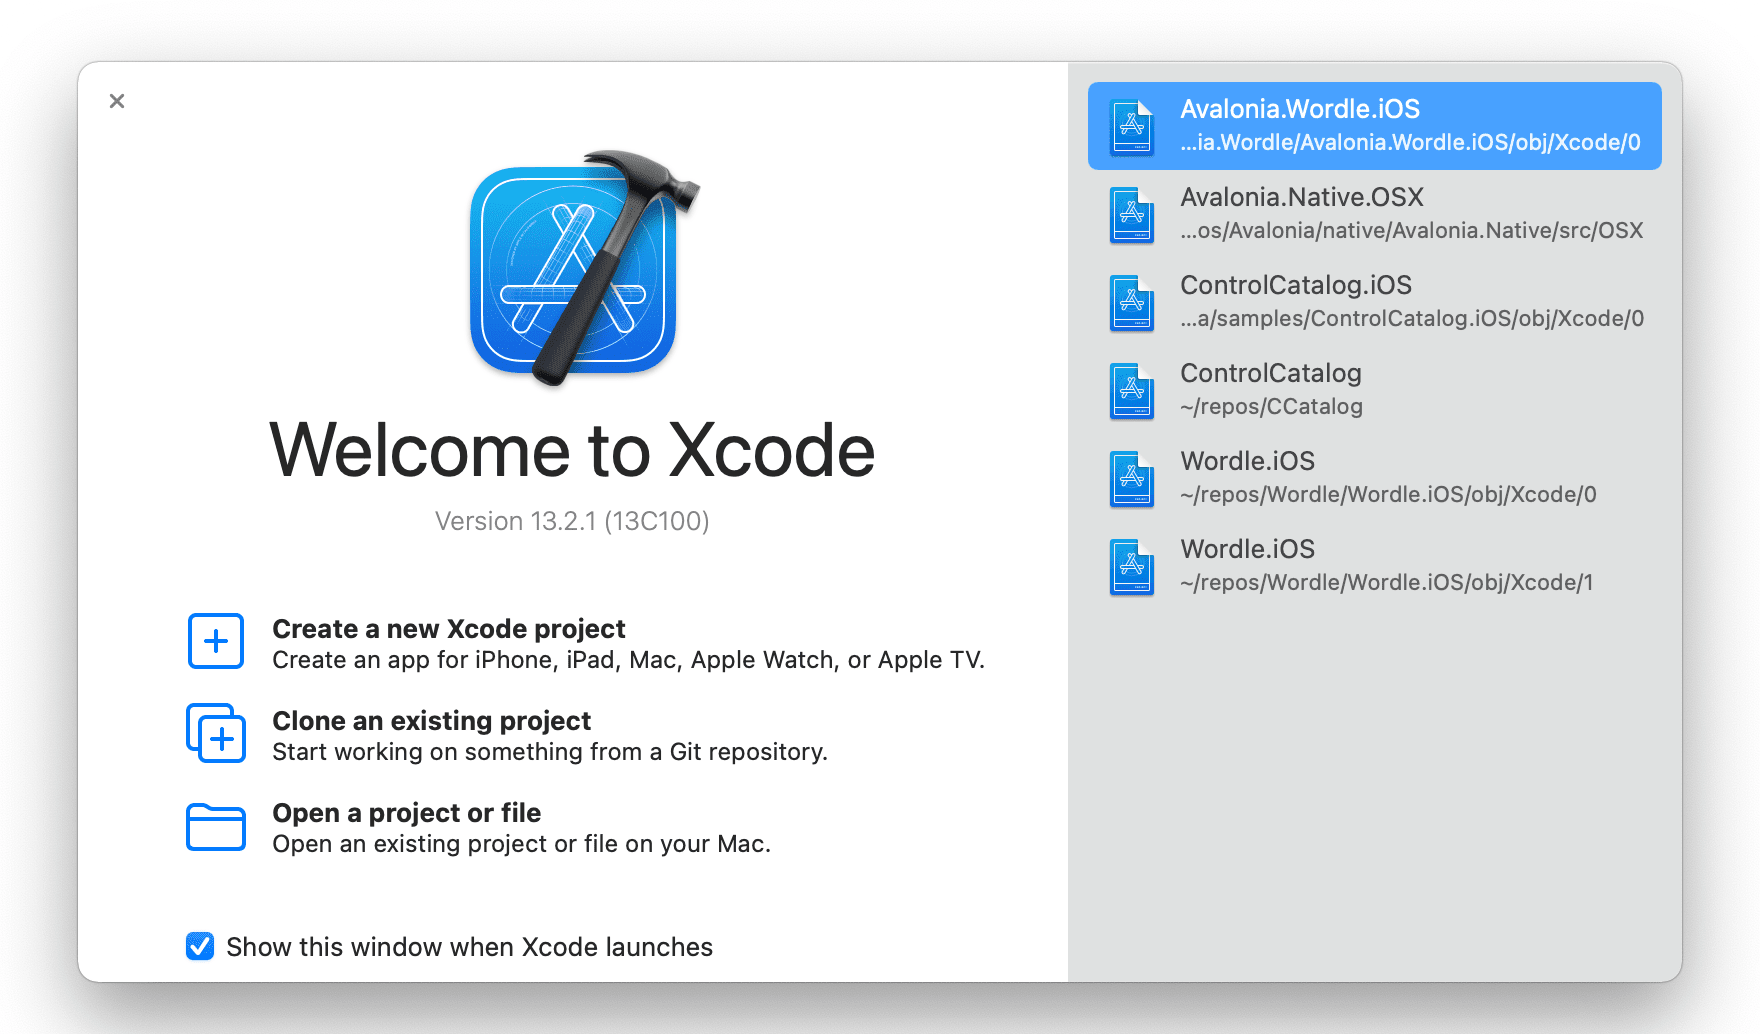Choose Clone an existing project
1760x1034 pixels.
tap(431, 721)
